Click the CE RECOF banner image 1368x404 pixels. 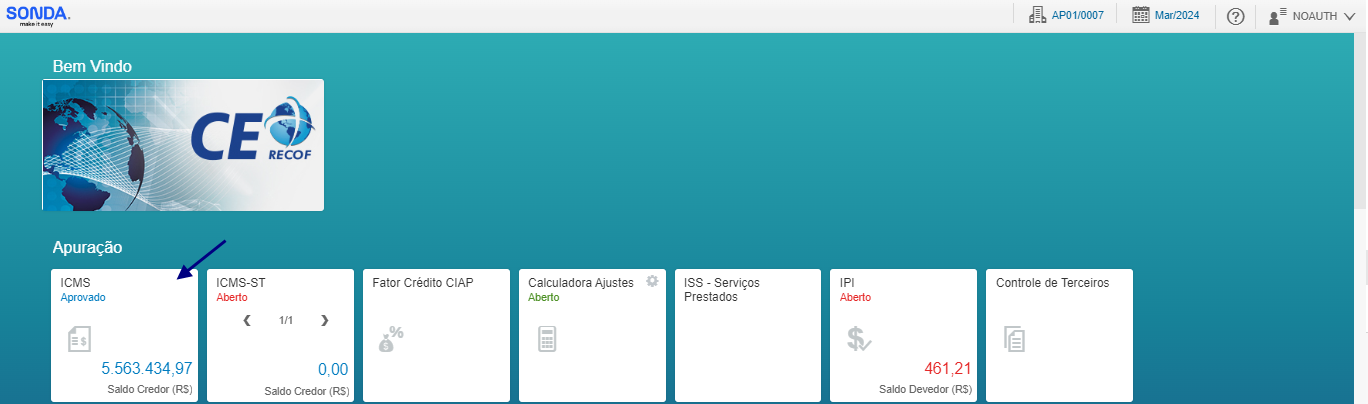pyautogui.click(x=183, y=145)
